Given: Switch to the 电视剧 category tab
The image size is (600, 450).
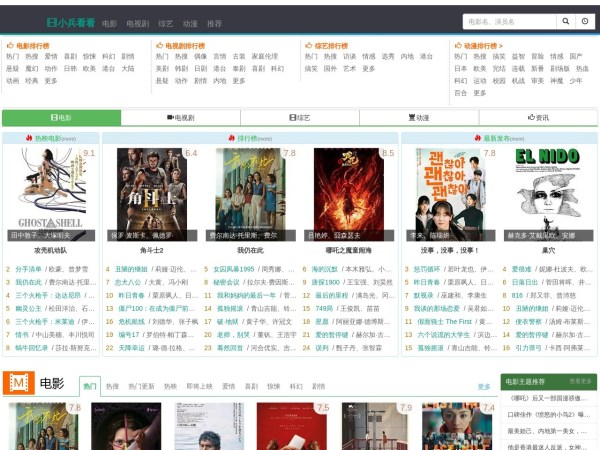Looking at the screenshot, I should (x=180, y=118).
